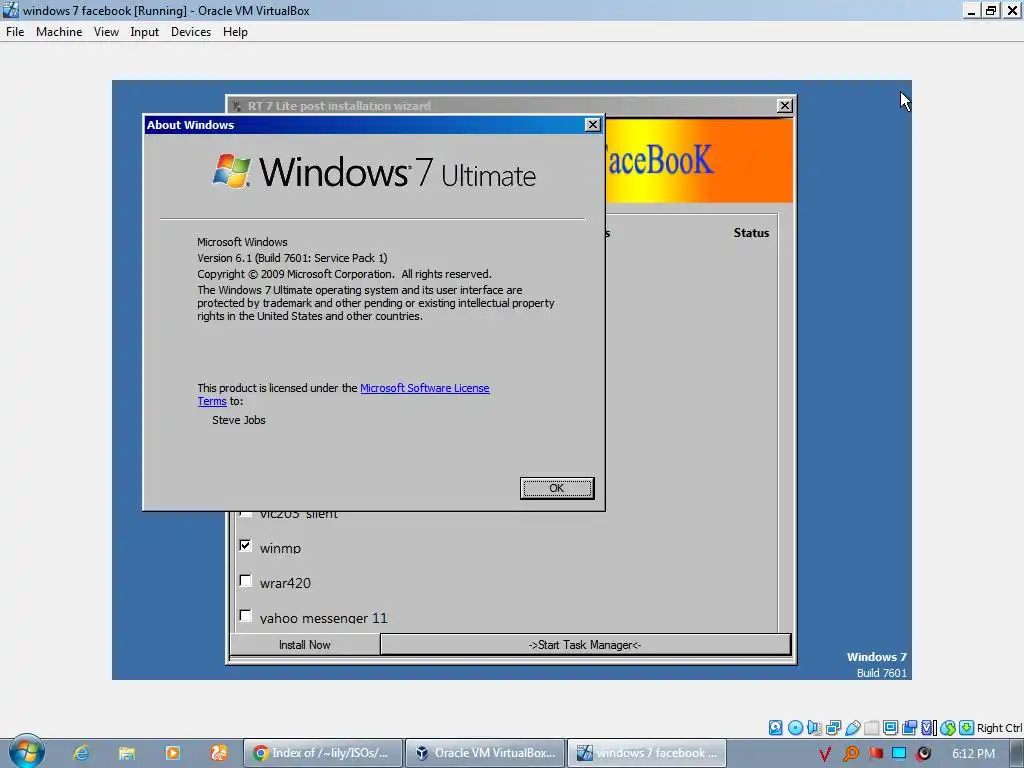
Task: Open the Devices menu
Action: 191,32
